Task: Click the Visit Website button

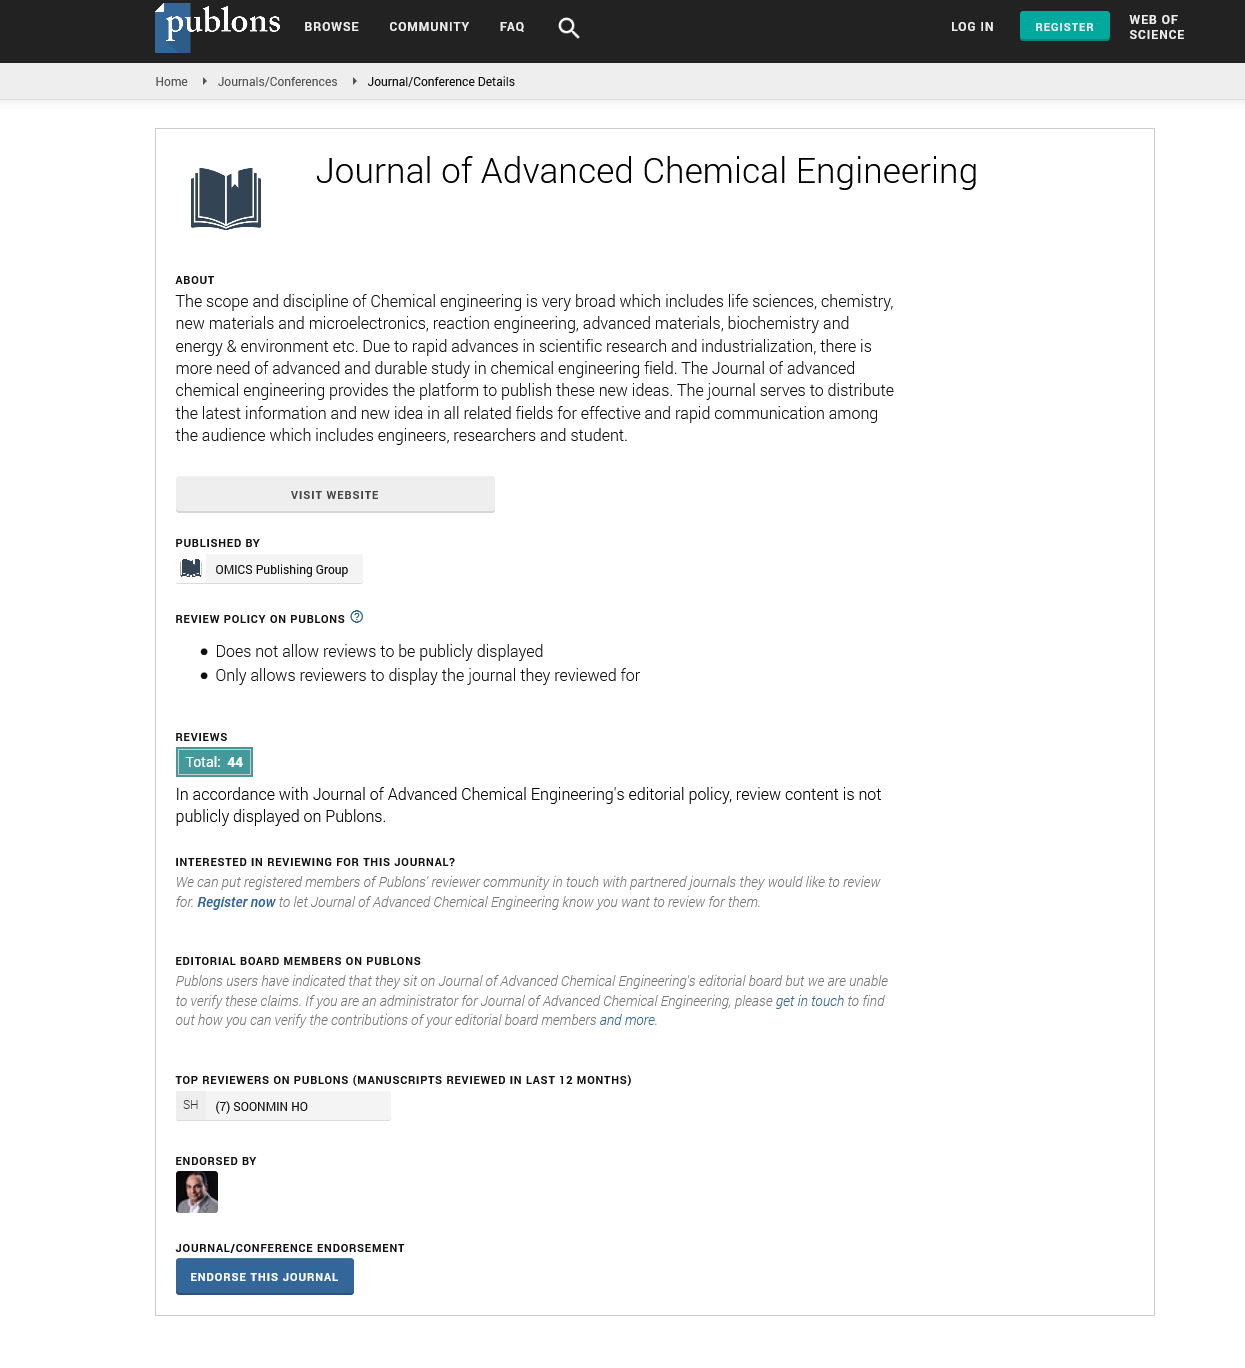Action: click(335, 495)
